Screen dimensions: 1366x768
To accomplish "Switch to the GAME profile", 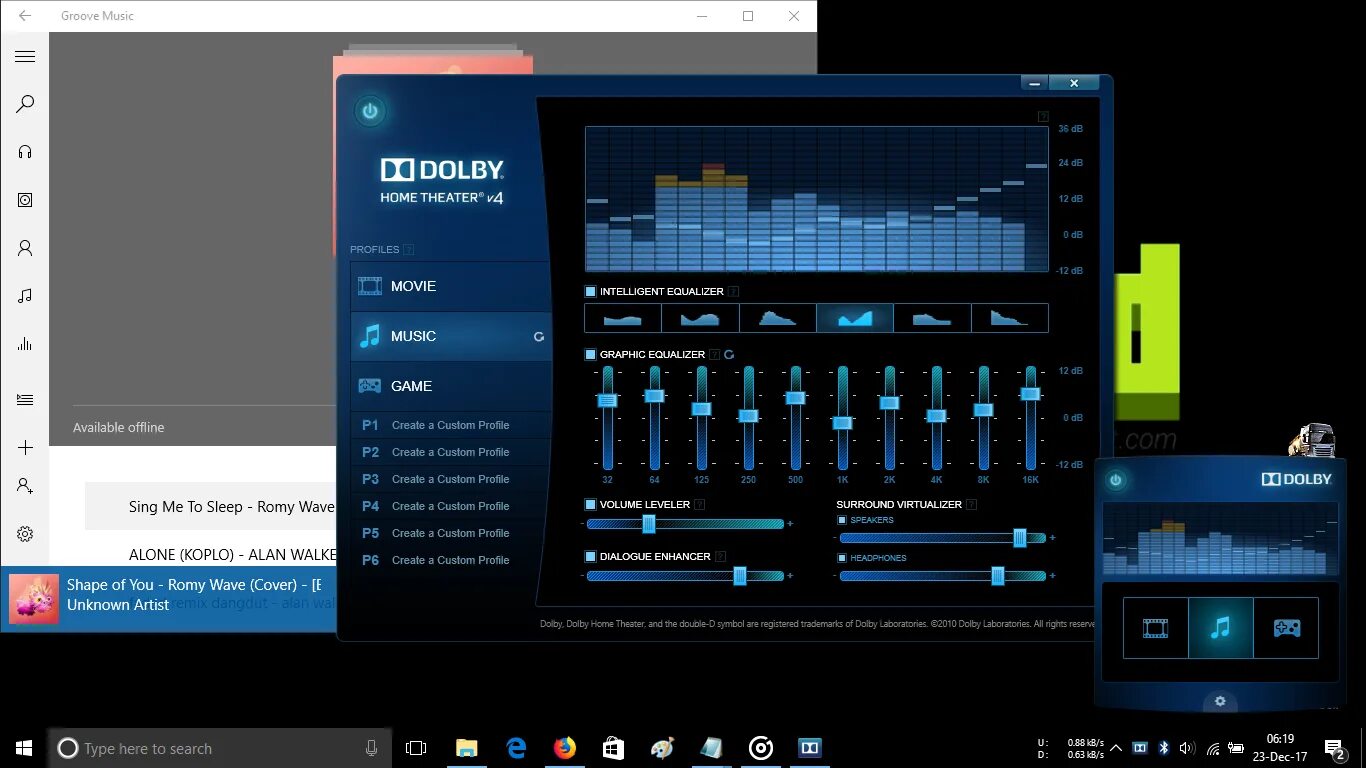I will (450, 386).
